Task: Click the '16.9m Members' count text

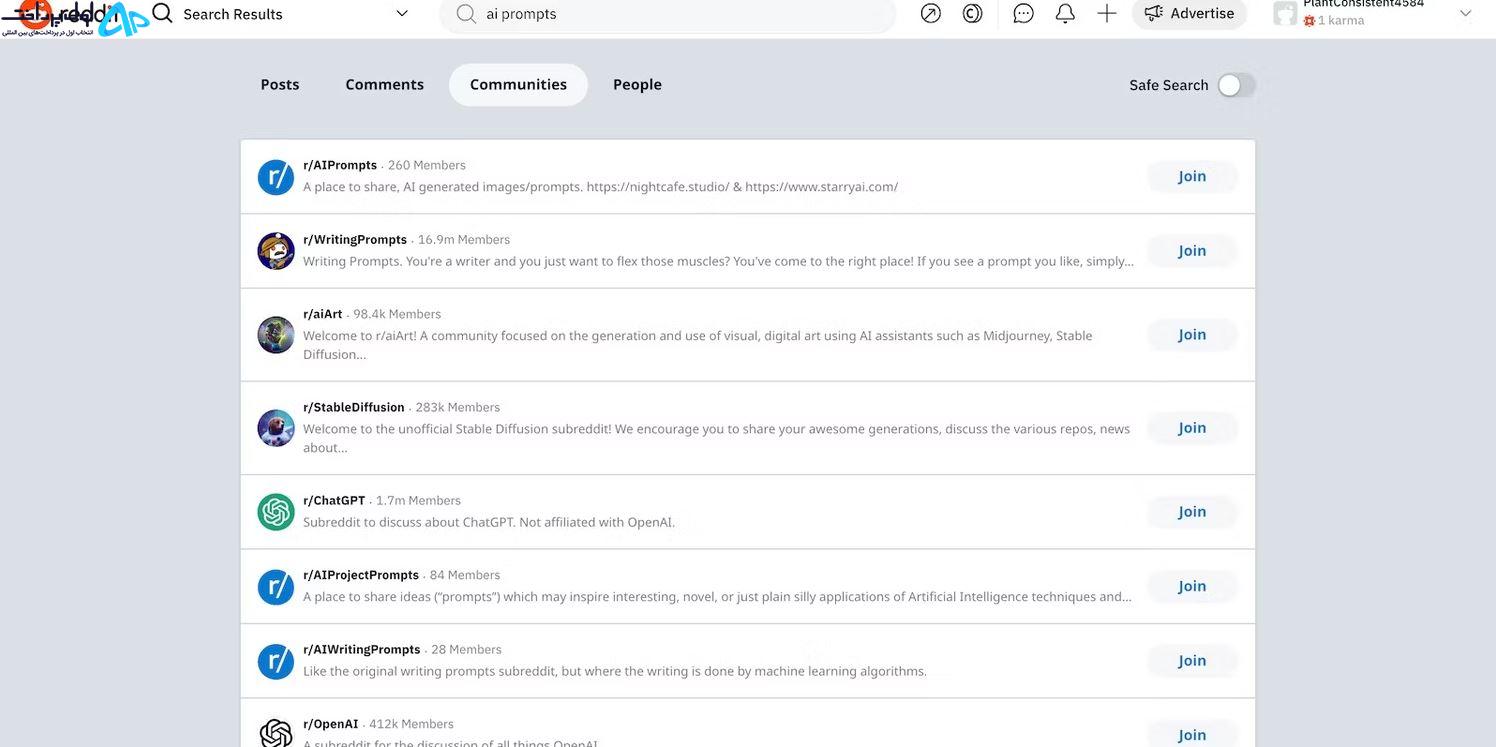Action: (x=464, y=240)
